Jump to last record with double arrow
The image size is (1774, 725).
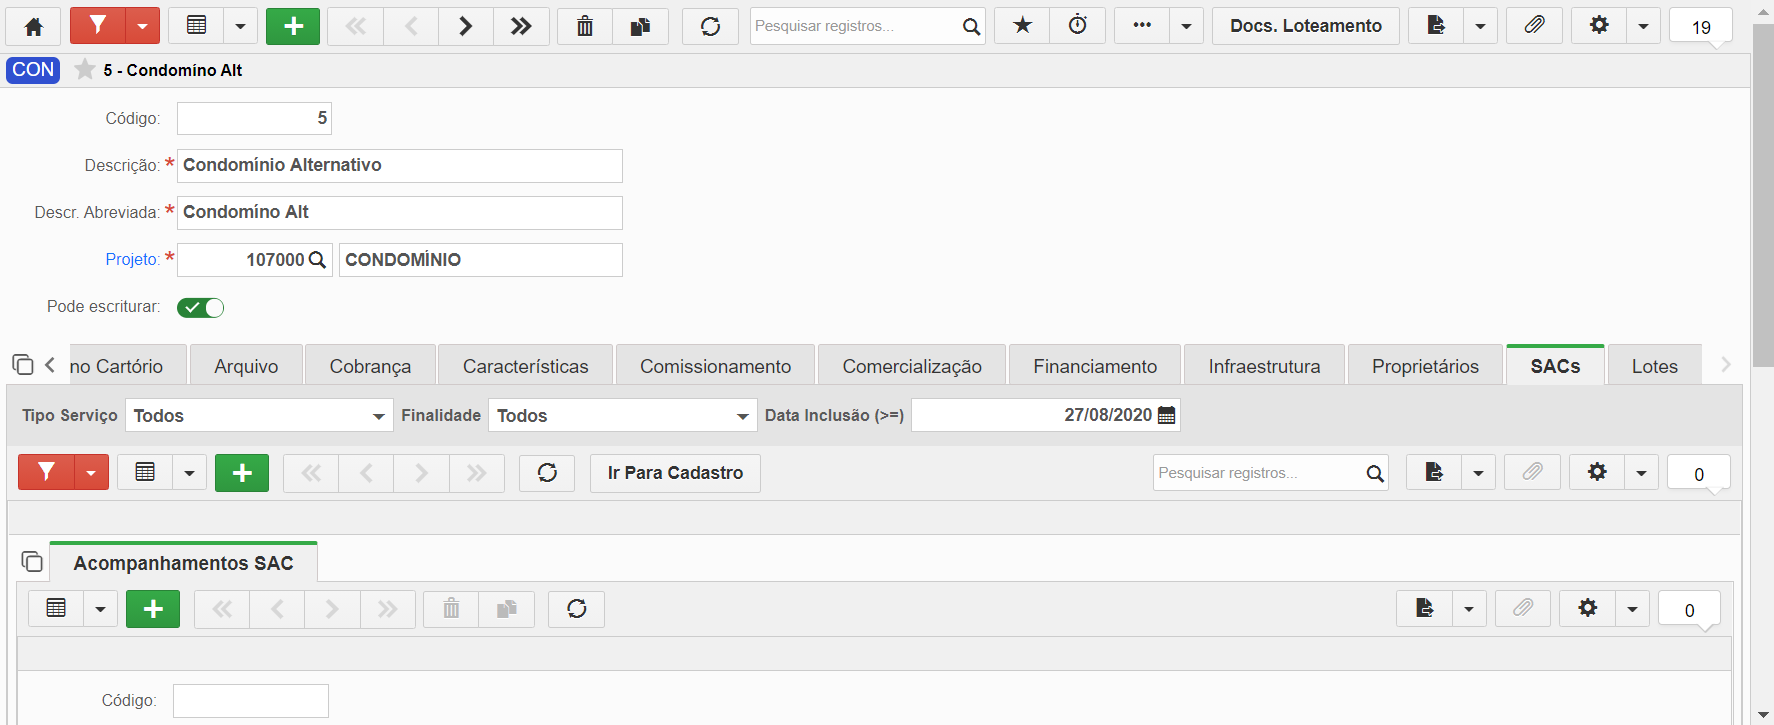click(521, 26)
